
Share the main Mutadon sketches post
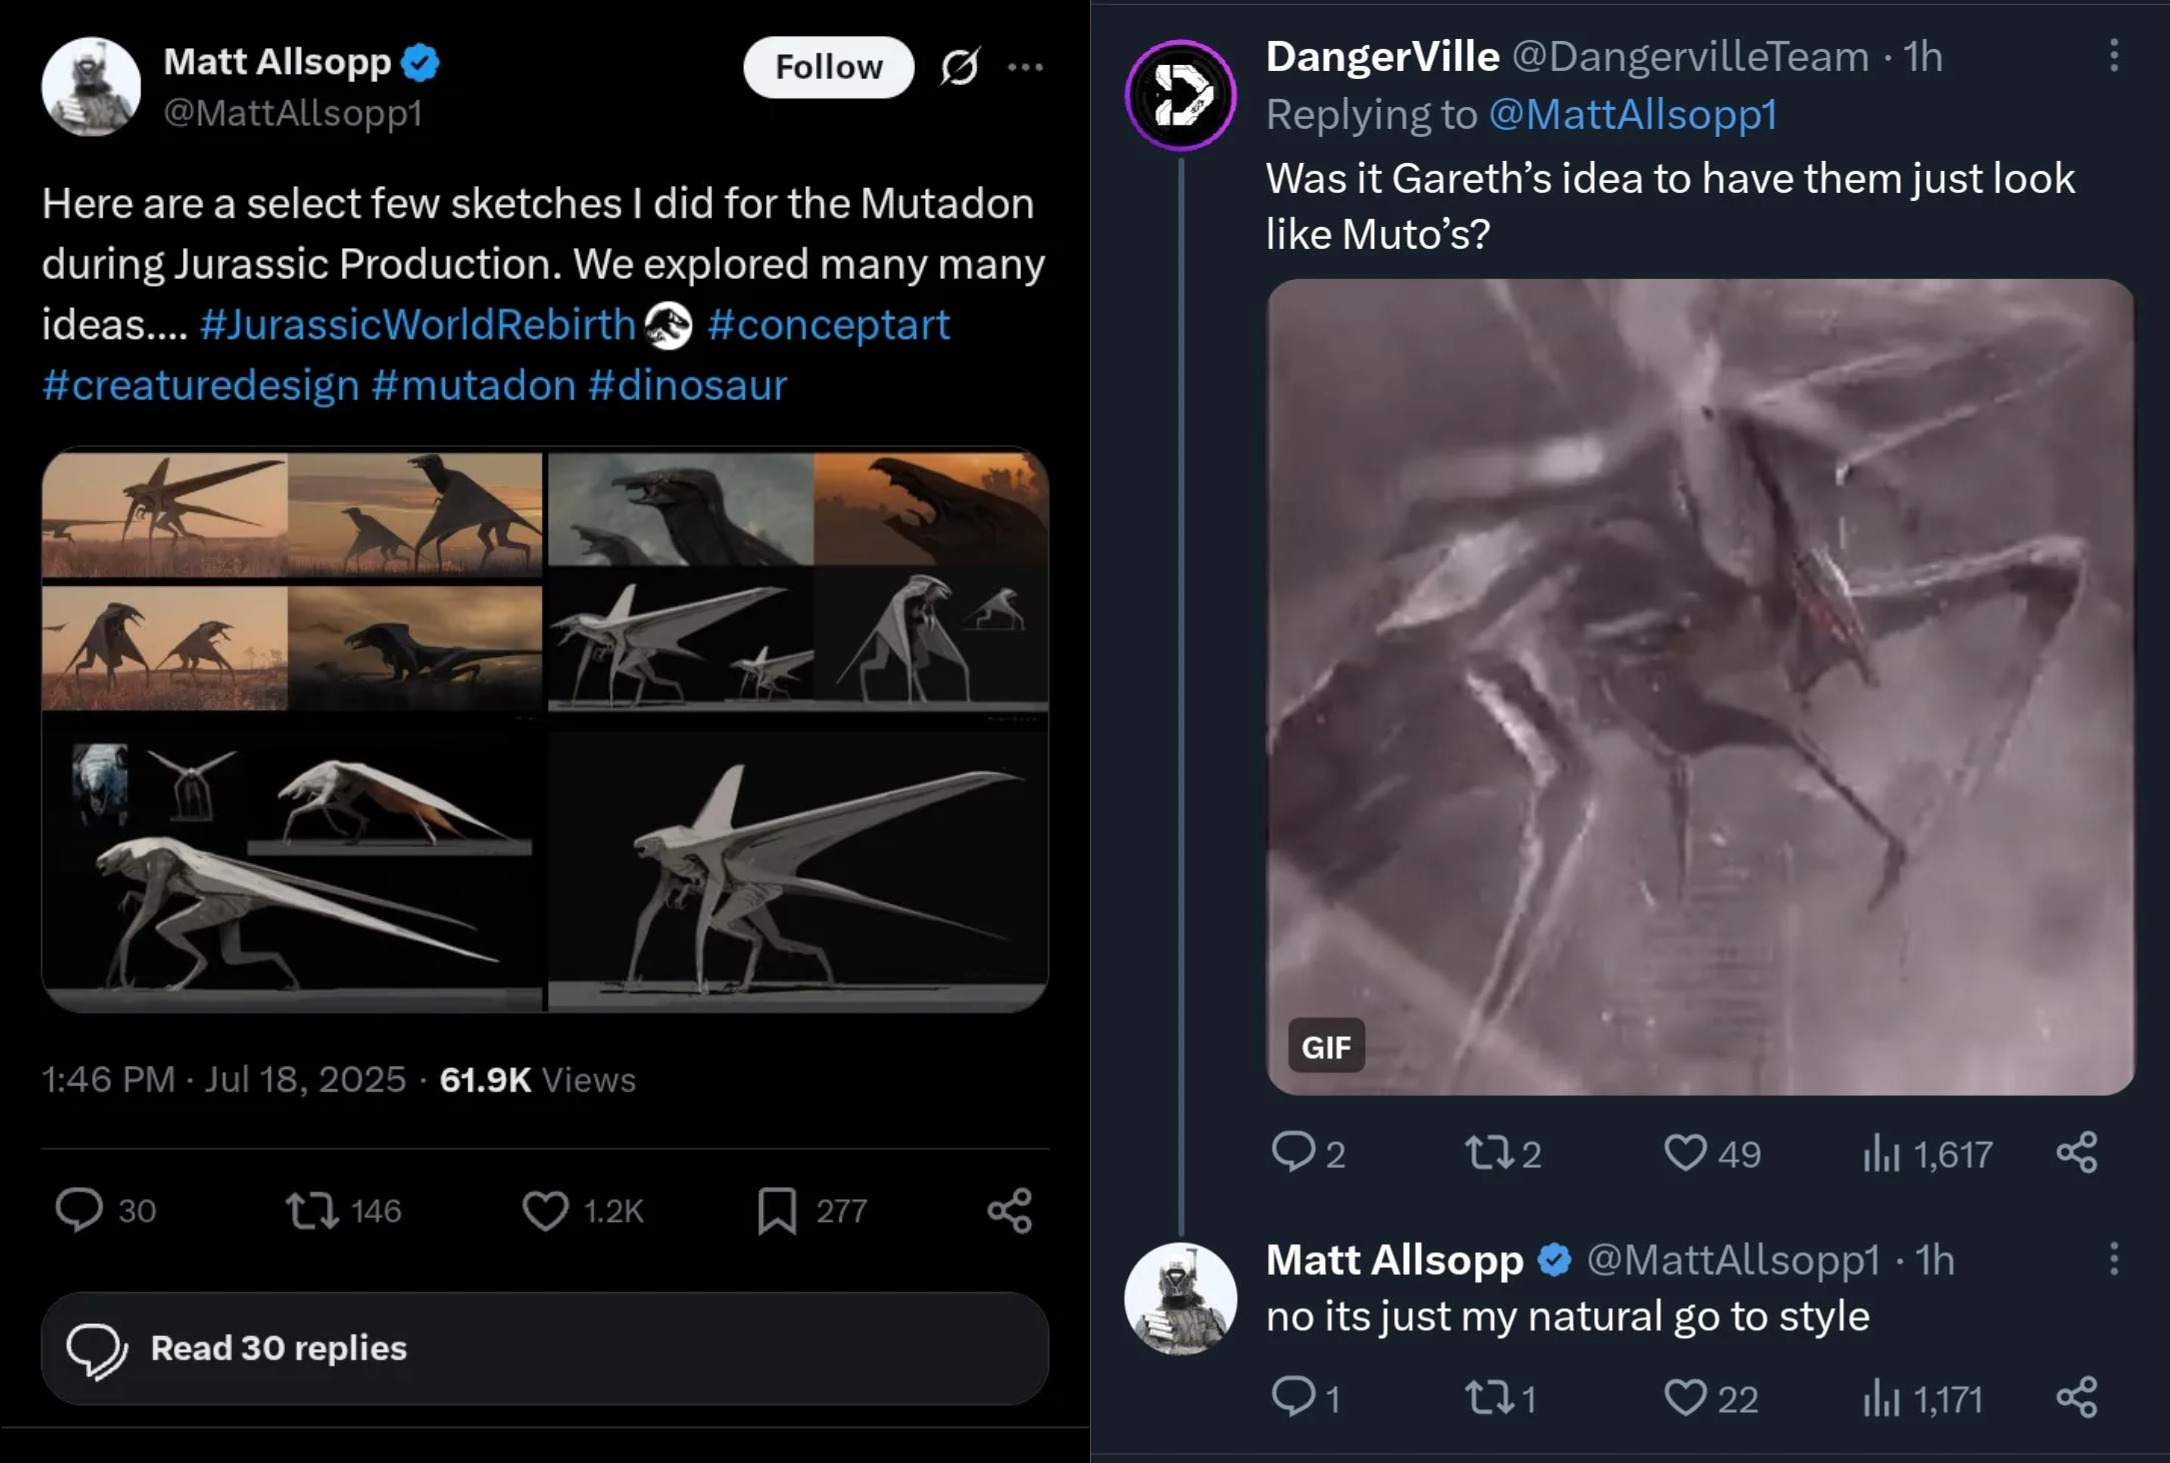pyautogui.click(x=1009, y=1210)
